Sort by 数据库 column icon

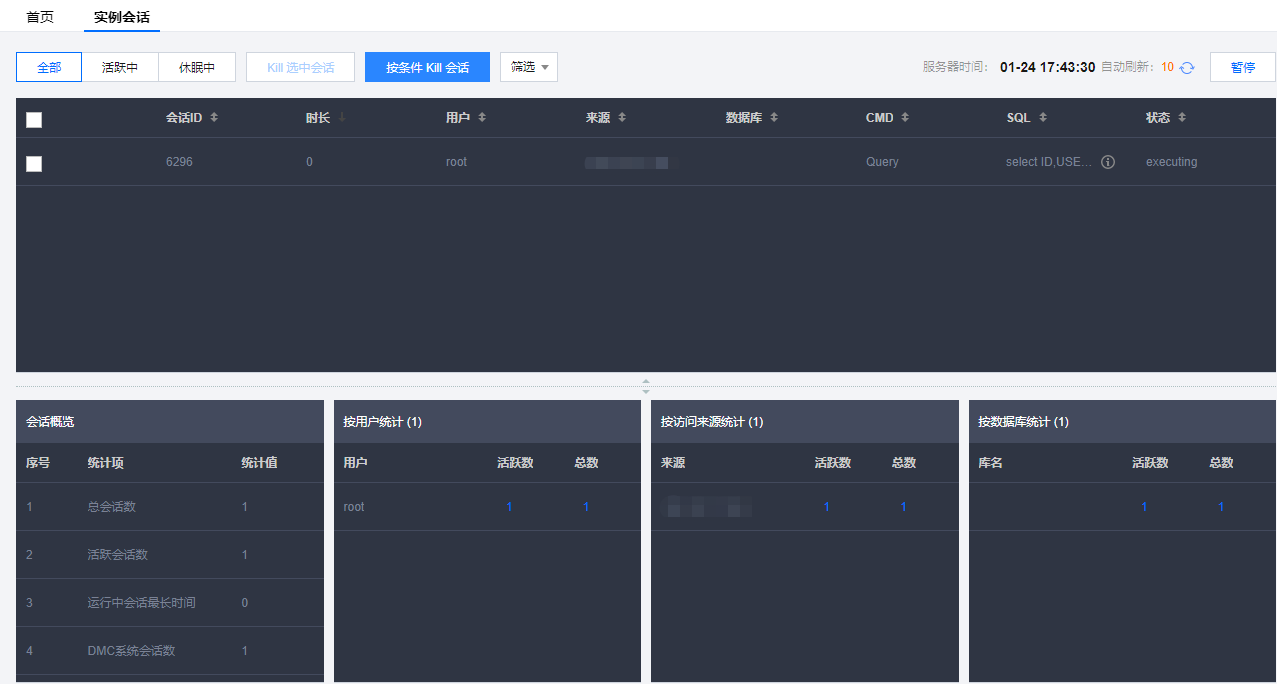[x=774, y=118]
